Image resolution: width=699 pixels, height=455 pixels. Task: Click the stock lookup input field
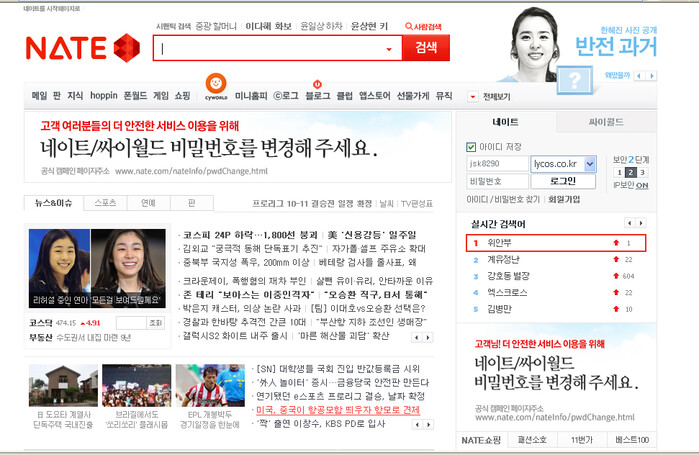131,323
